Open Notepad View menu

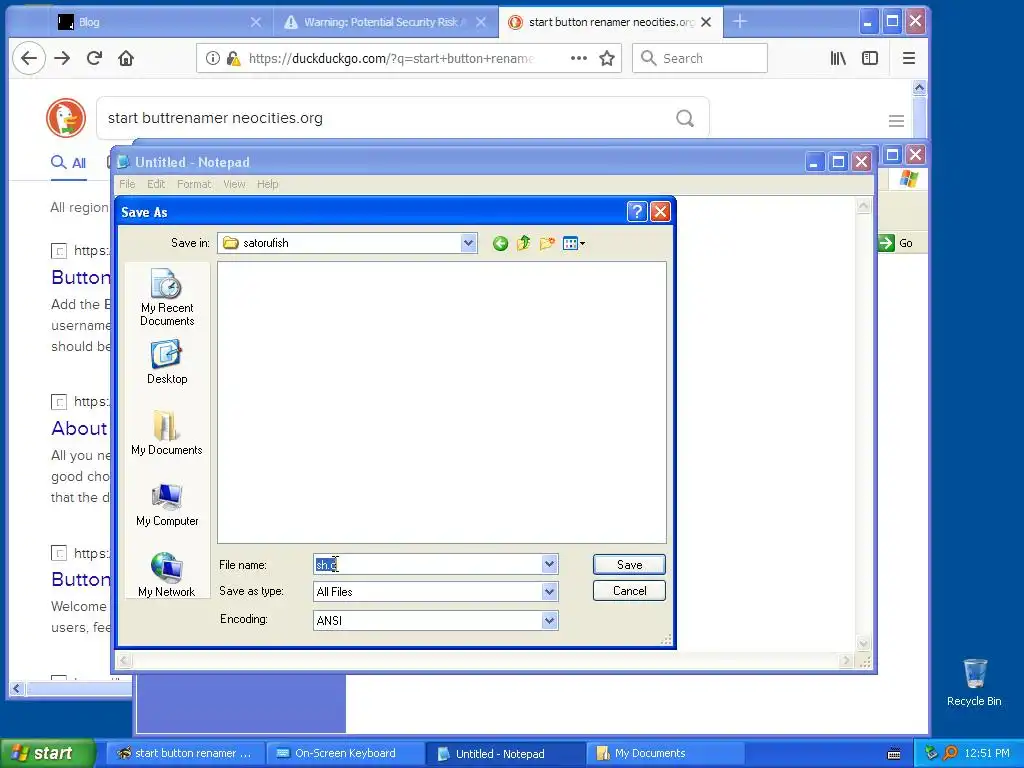pos(234,184)
